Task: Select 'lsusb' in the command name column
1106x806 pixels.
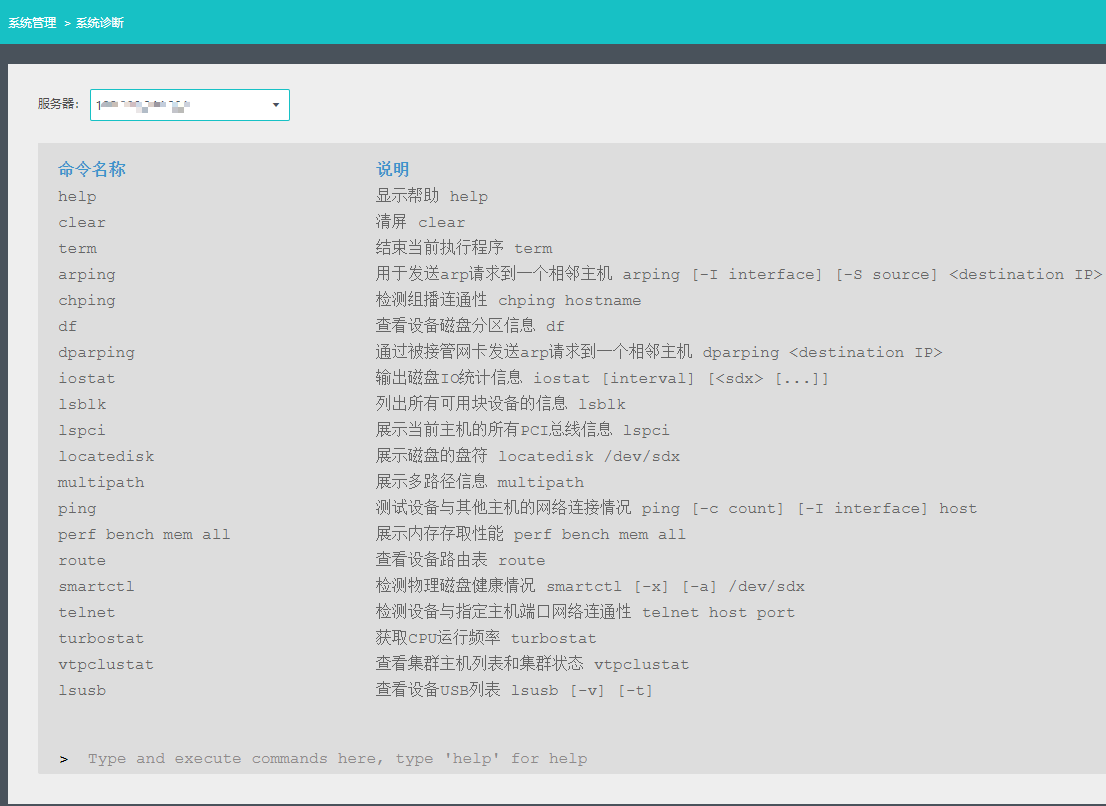Action: (82, 691)
